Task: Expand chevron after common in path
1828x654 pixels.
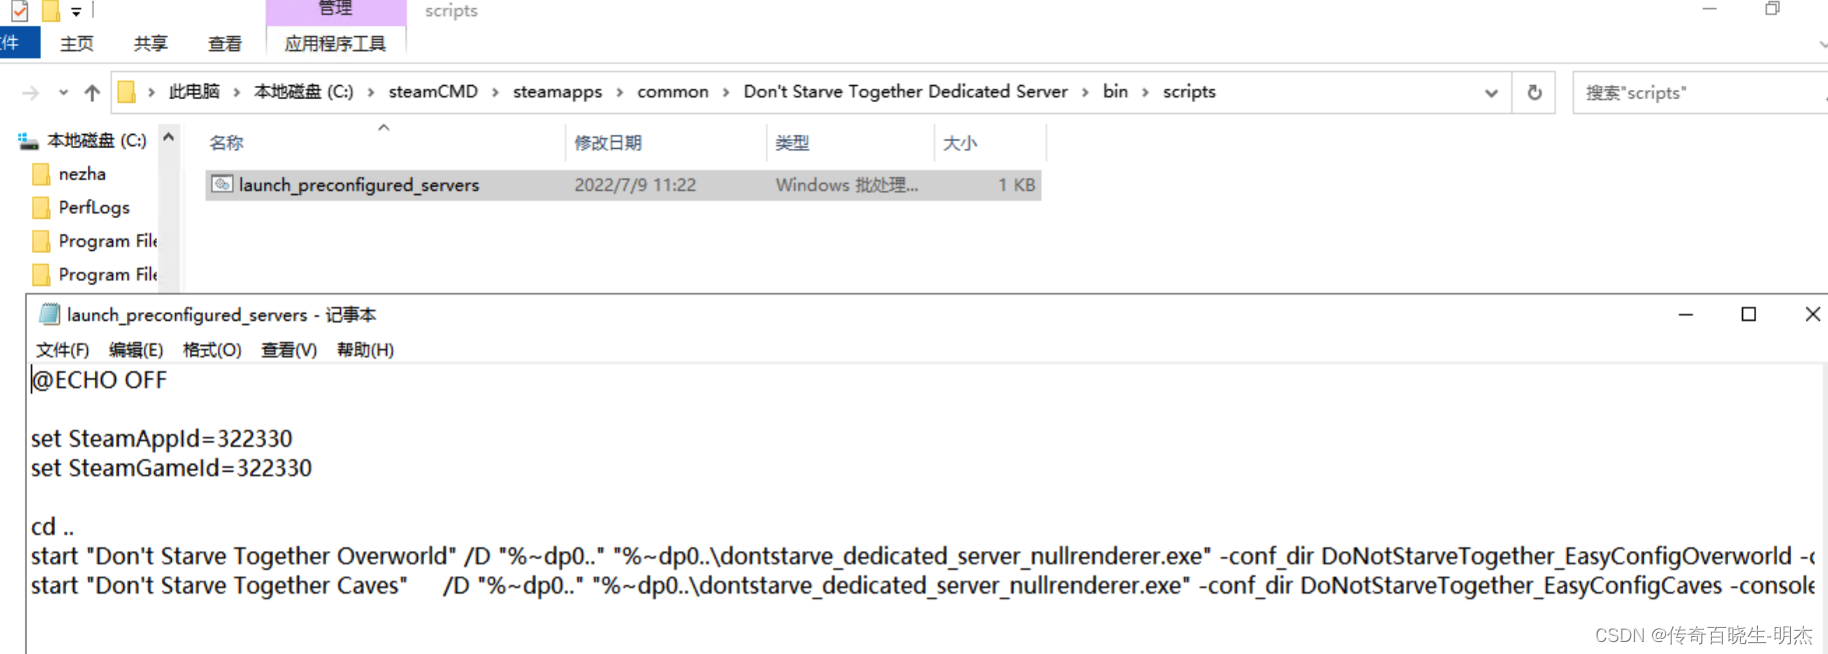Action: (x=726, y=92)
